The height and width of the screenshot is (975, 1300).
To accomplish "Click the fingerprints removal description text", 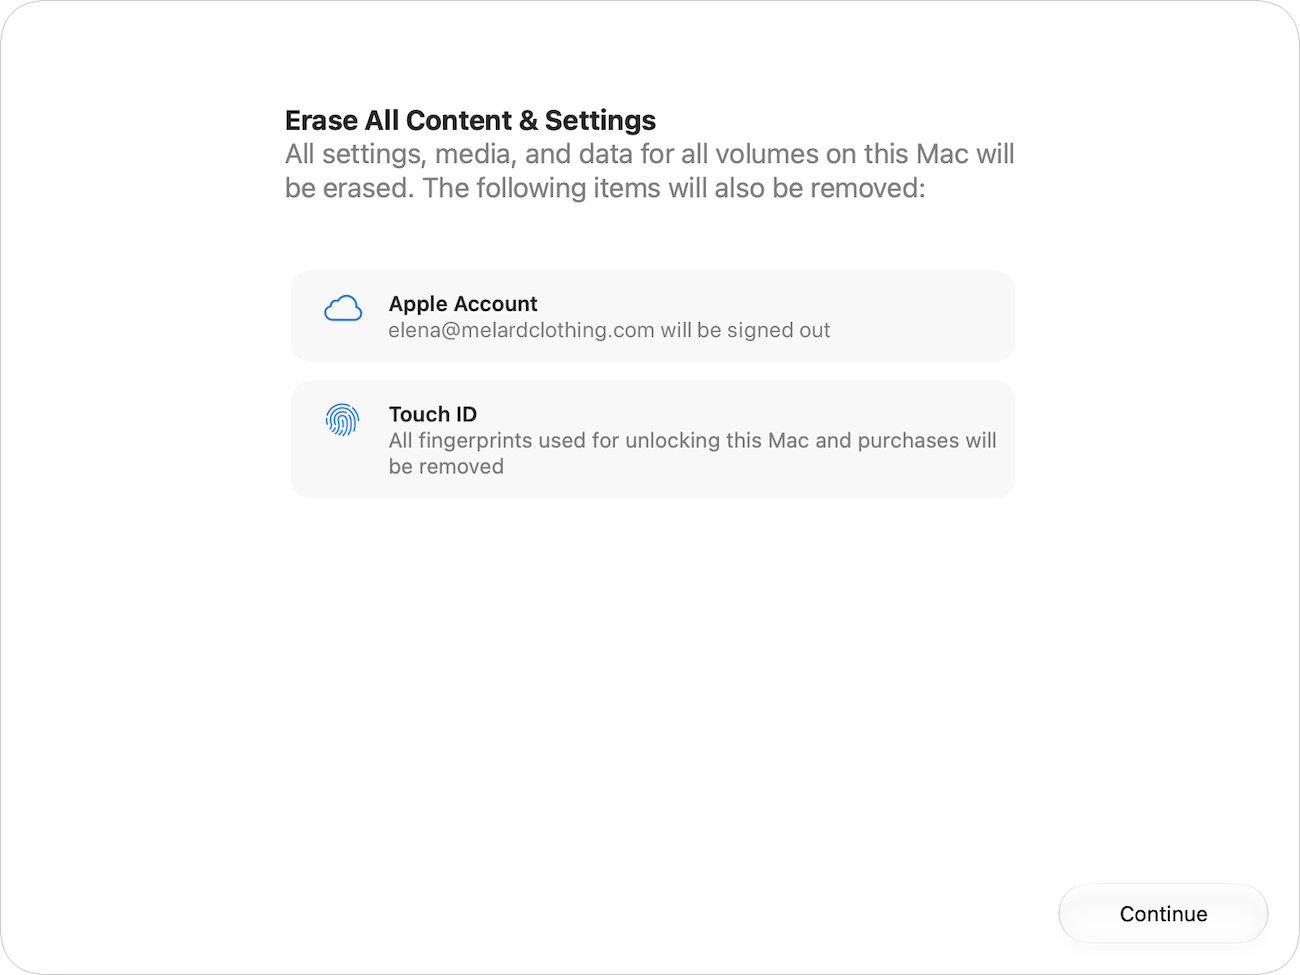I will (x=692, y=453).
